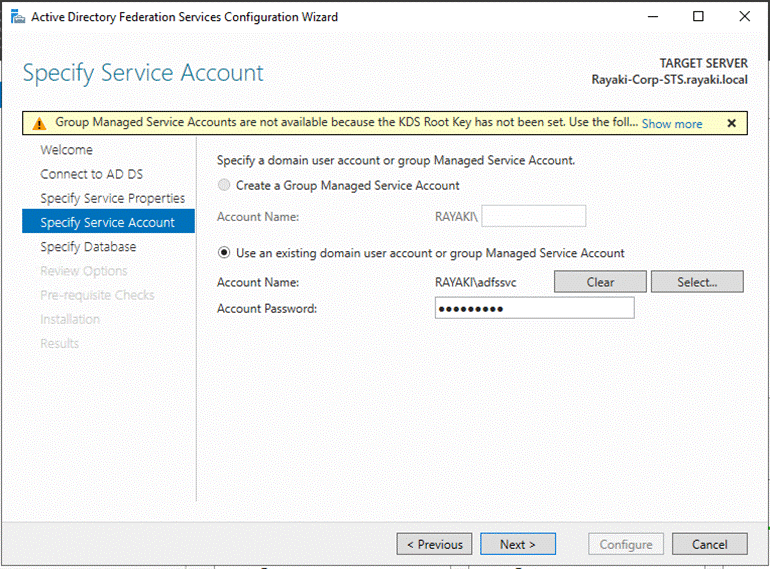Click the Configure button
This screenshot has height=569, width=770.
(626, 544)
